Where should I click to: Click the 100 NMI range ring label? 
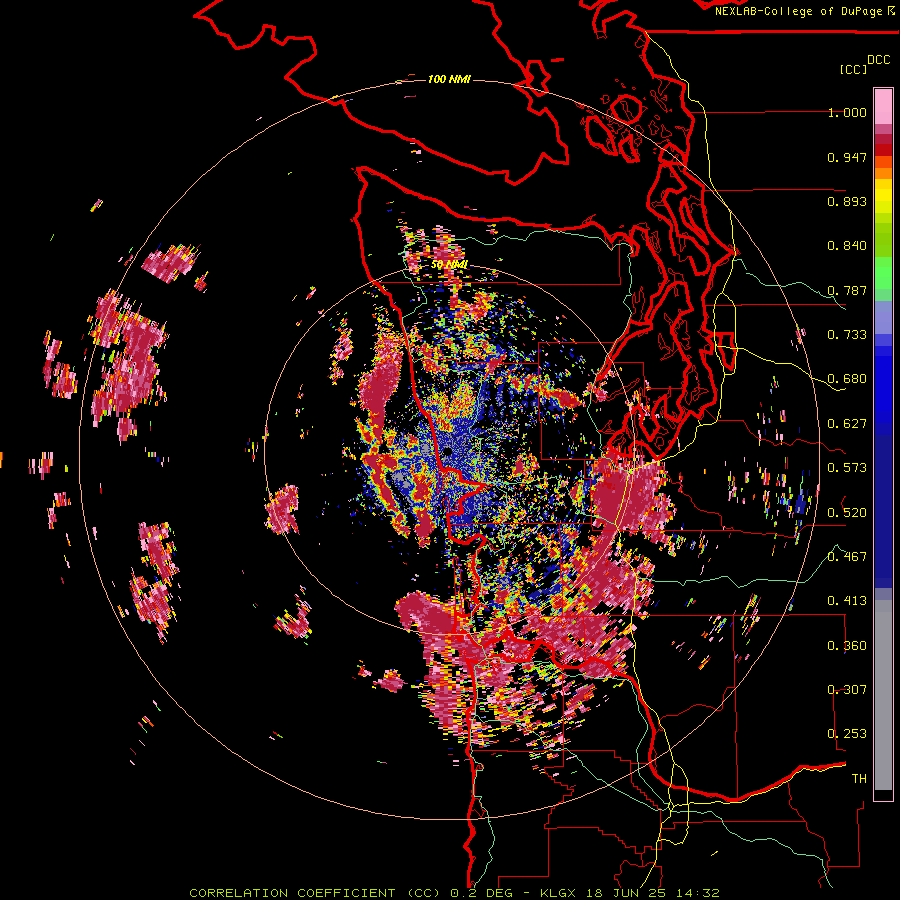pos(449,79)
